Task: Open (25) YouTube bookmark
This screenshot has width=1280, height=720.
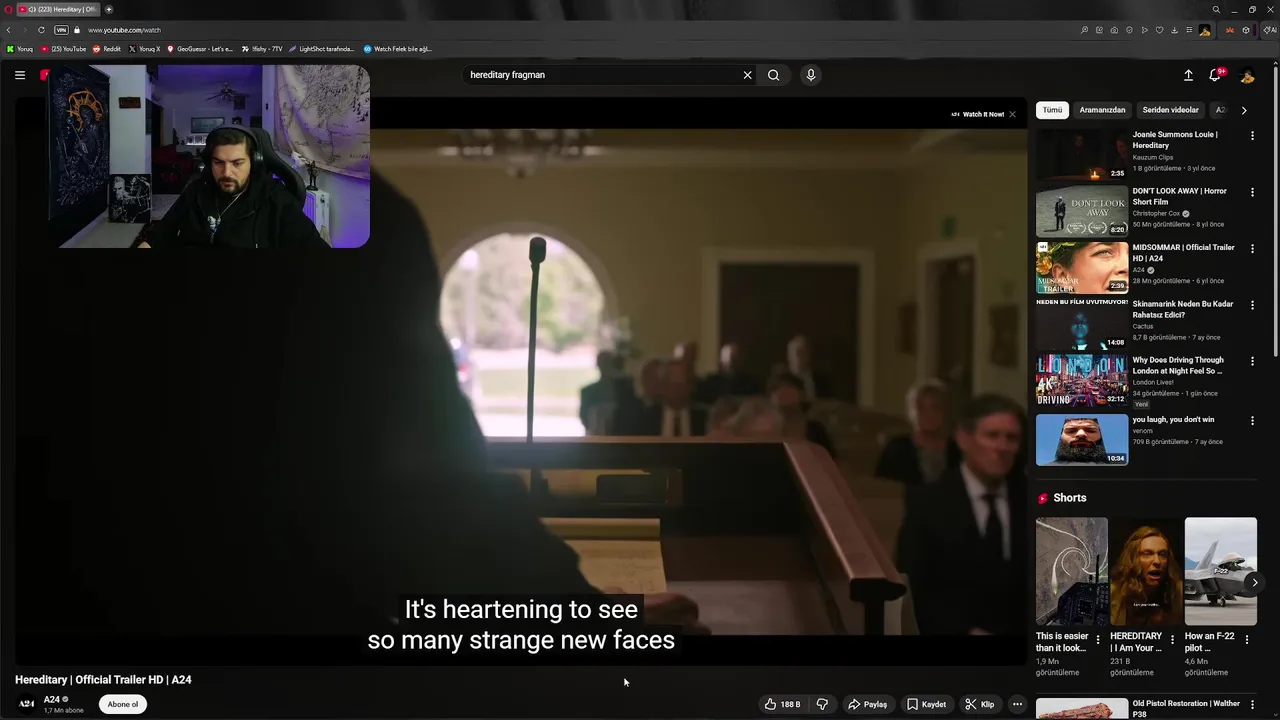Action: (x=63, y=49)
